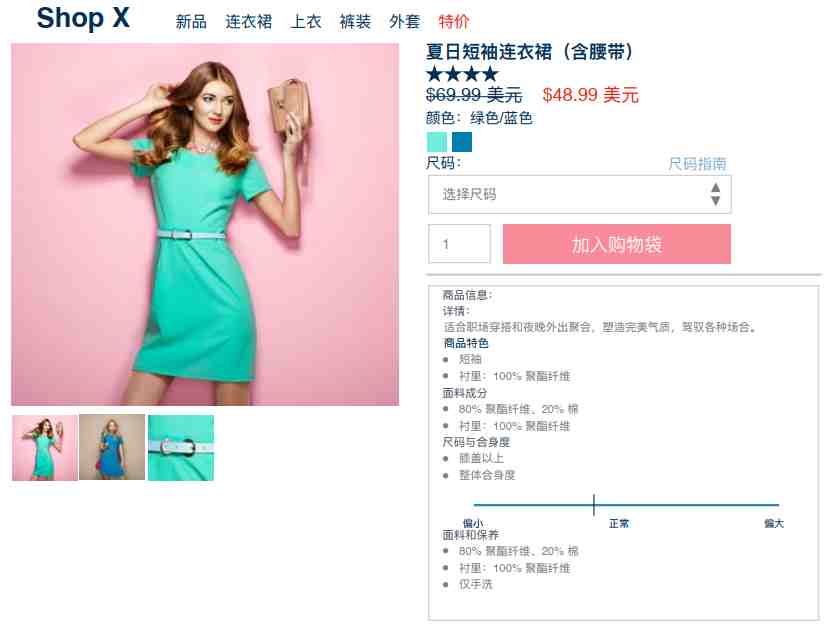The image size is (831, 625).
Task: Click the size dropdown stepper arrows
Action: coord(715,195)
